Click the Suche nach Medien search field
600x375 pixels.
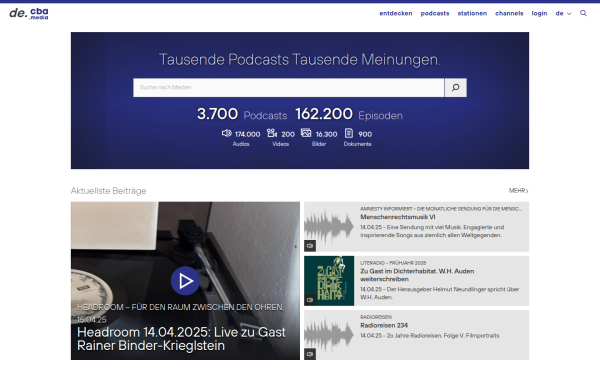tap(289, 88)
